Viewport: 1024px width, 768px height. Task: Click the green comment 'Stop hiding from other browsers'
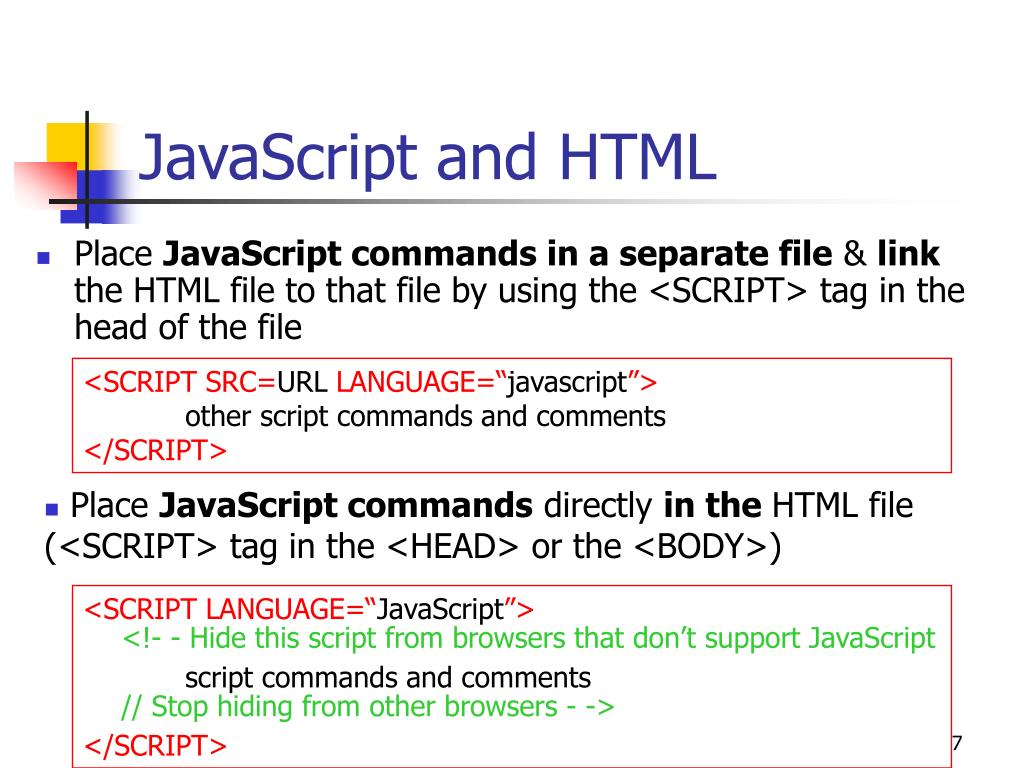coord(355,707)
